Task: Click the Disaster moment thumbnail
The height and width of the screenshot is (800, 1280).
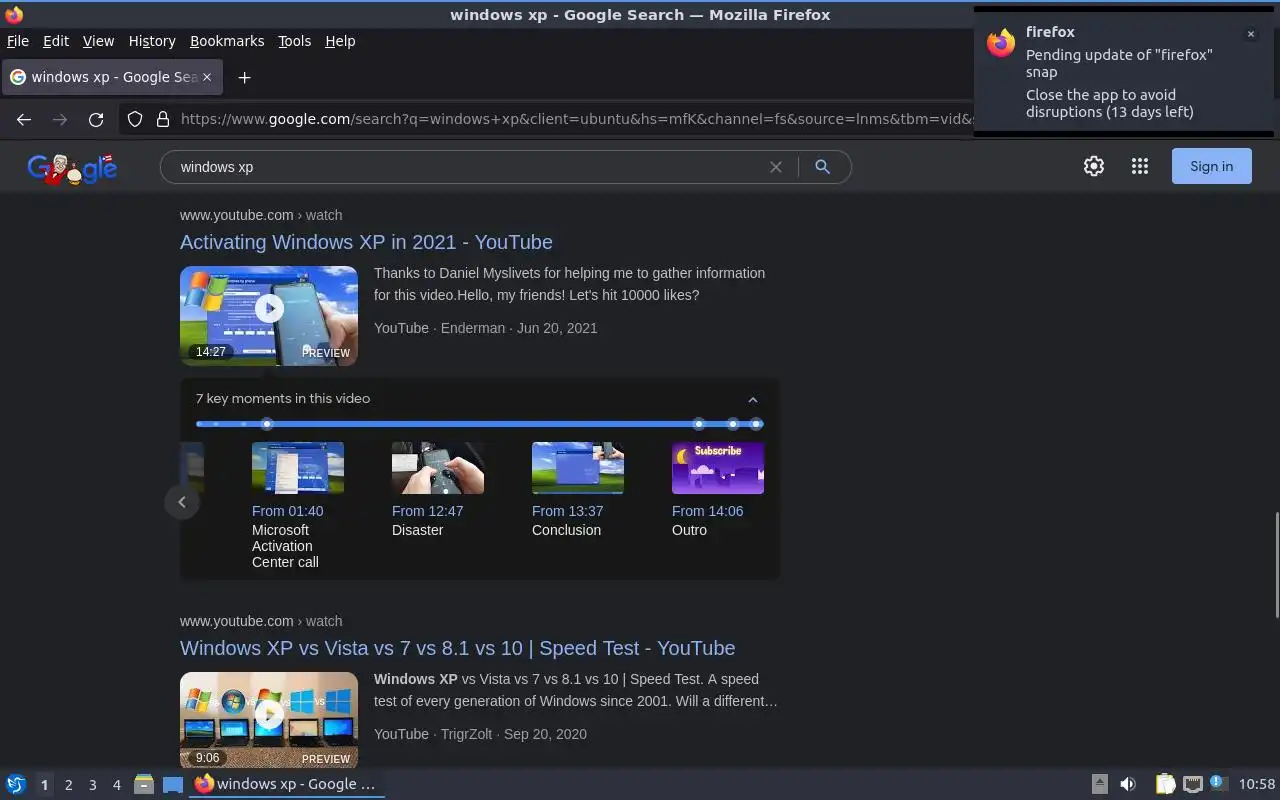Action: pos(438,468)
